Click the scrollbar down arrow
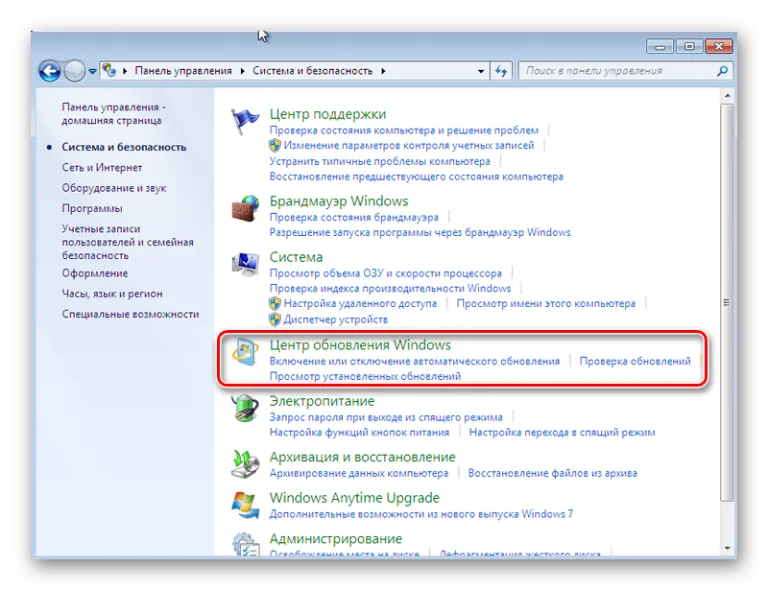The image size is (768, 590). click(x=727, y=548)
